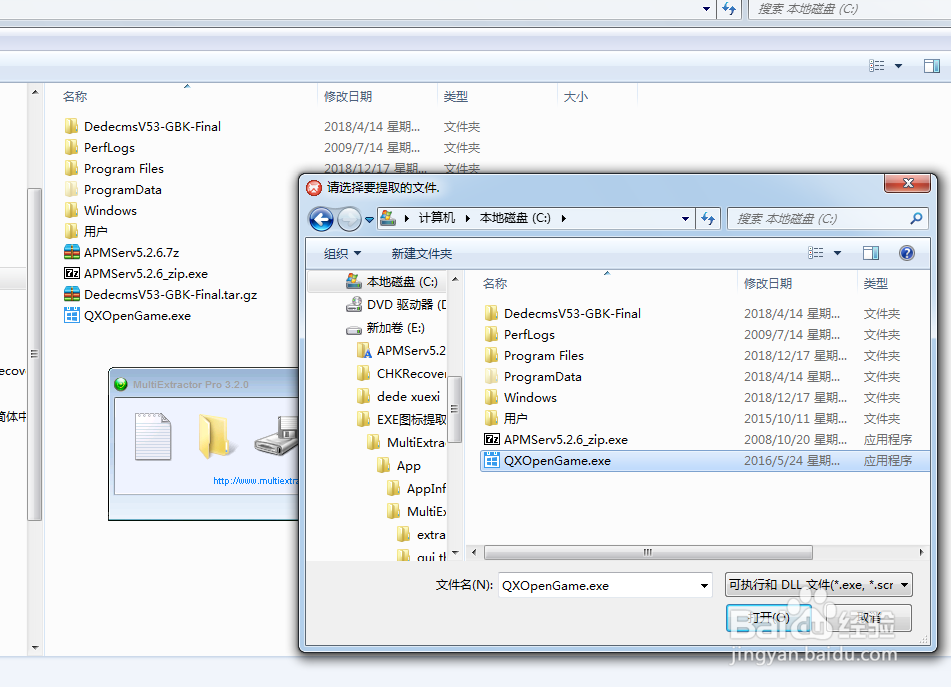Click MultiExtractor's drive icon
The image size is (951, 687).
click(276, 437)
